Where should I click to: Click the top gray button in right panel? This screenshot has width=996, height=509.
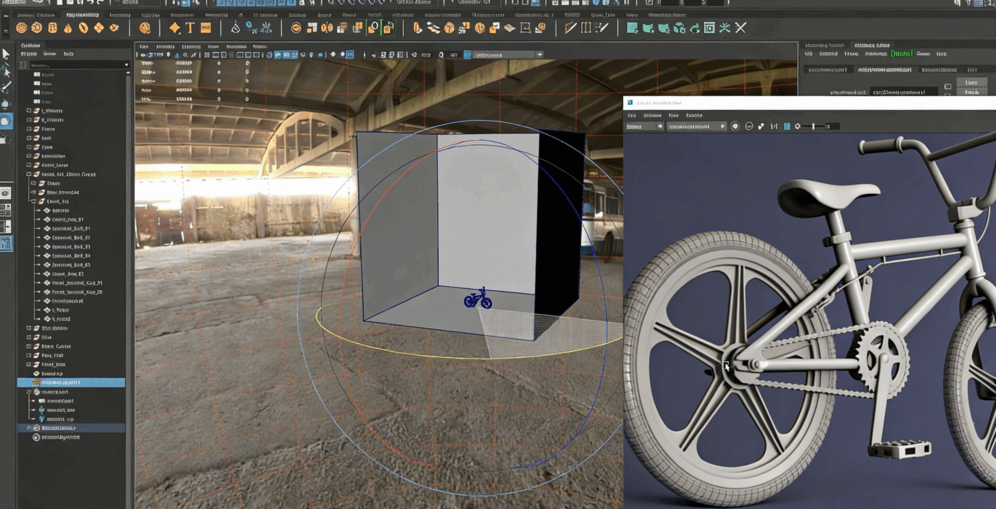[x=971, y=83]
